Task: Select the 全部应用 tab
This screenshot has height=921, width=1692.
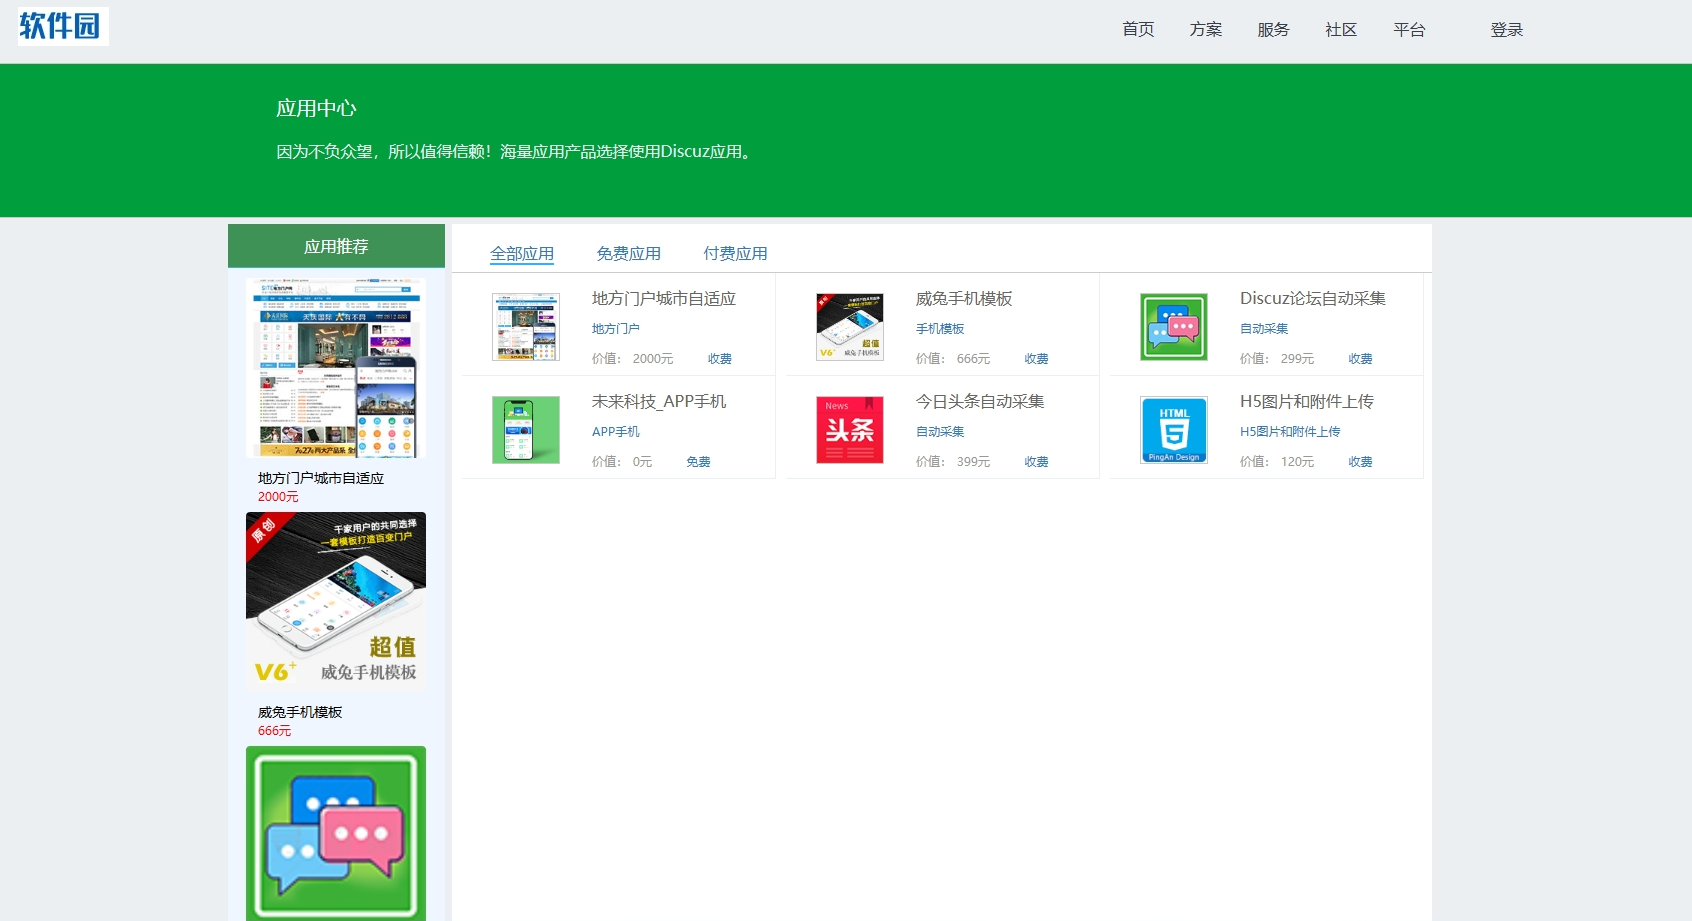Action: pos(521,254)
